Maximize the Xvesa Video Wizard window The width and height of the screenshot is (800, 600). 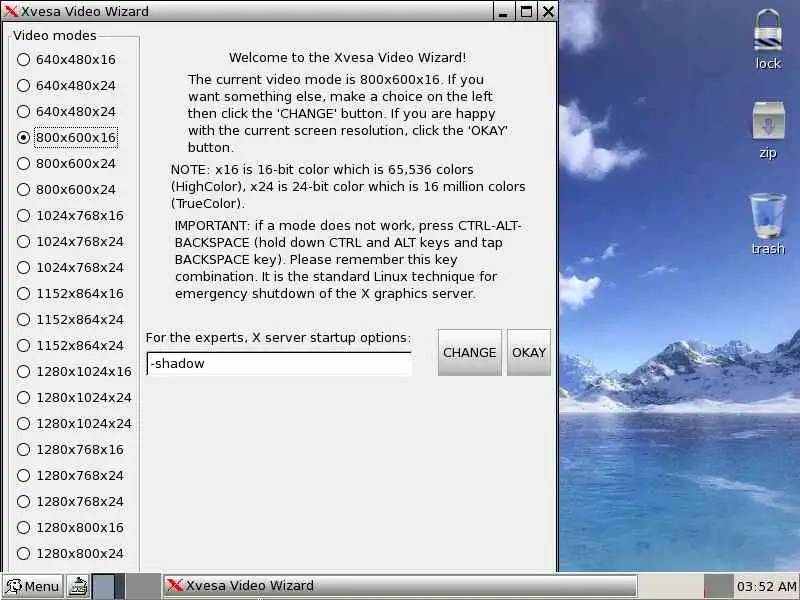click(526, 11)
